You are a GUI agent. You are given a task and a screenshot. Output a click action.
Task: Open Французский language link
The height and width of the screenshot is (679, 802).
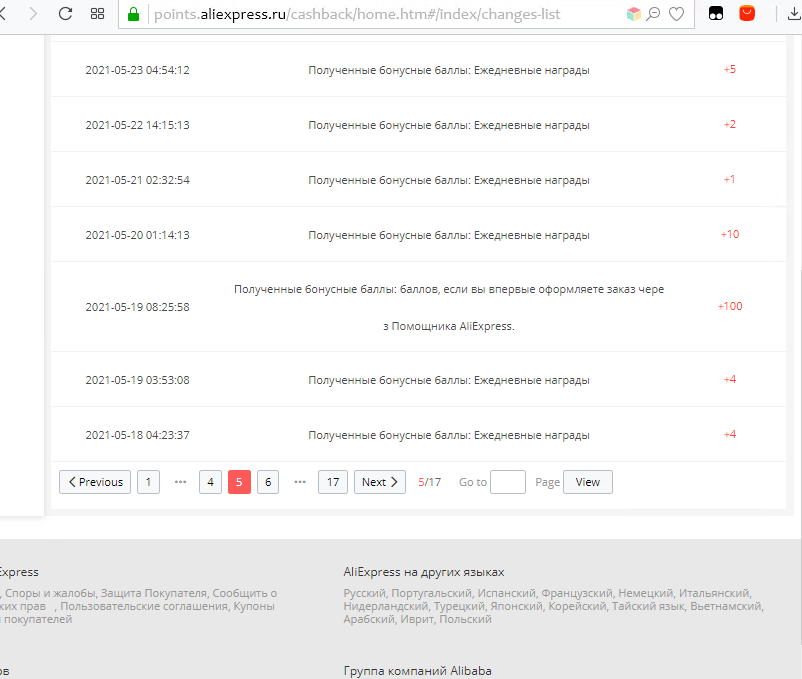pyautogui.click(x=577, y=593)
